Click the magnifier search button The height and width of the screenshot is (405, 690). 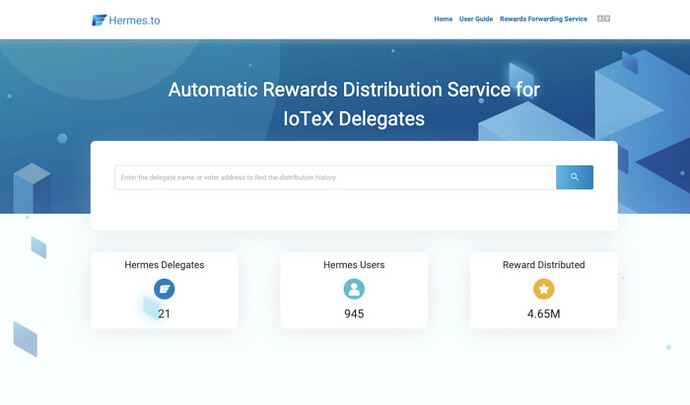click(x=574, y=177)
